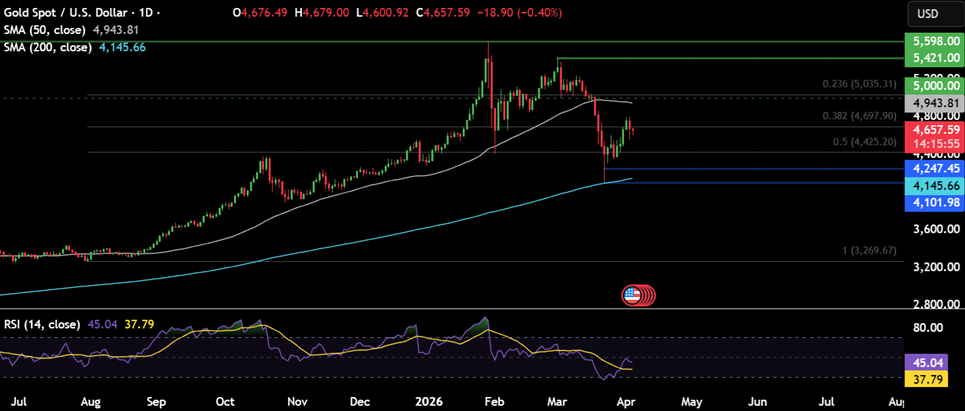Select the 4,145.66 SMA 200 price tag

pos(931,186)
